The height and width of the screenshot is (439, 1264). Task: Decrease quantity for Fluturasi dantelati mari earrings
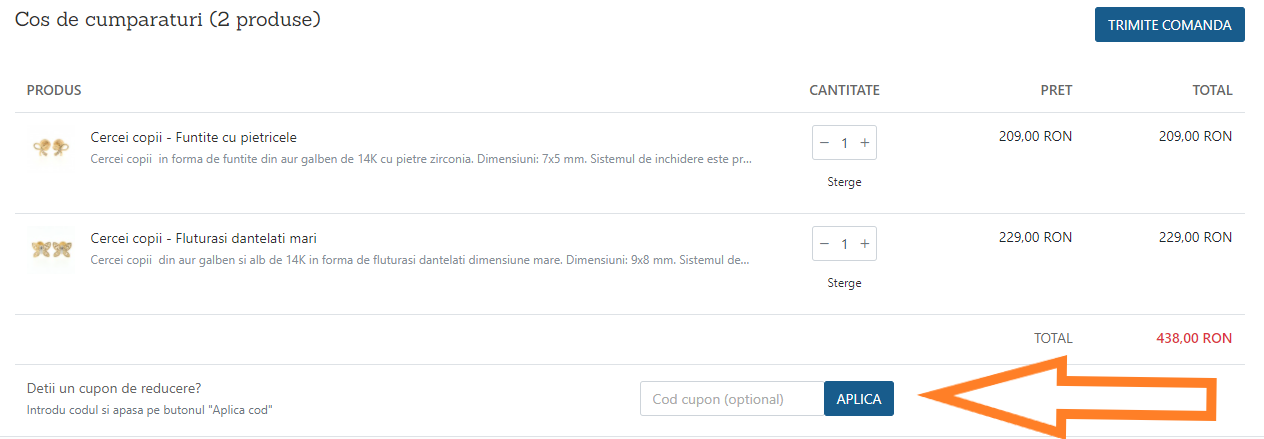824,244
